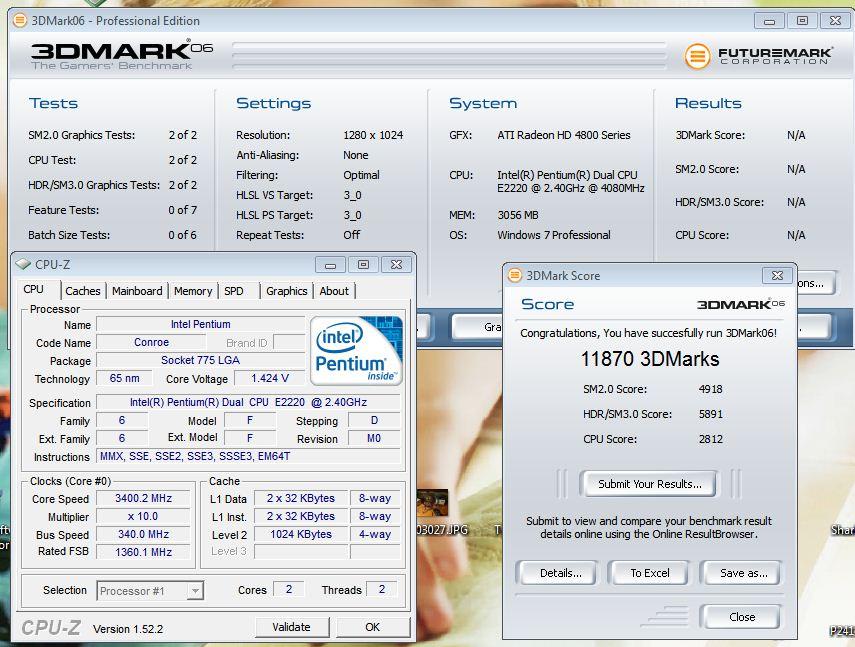
Task: Click the CPU Score value 2812
Action: click(711, 439)
